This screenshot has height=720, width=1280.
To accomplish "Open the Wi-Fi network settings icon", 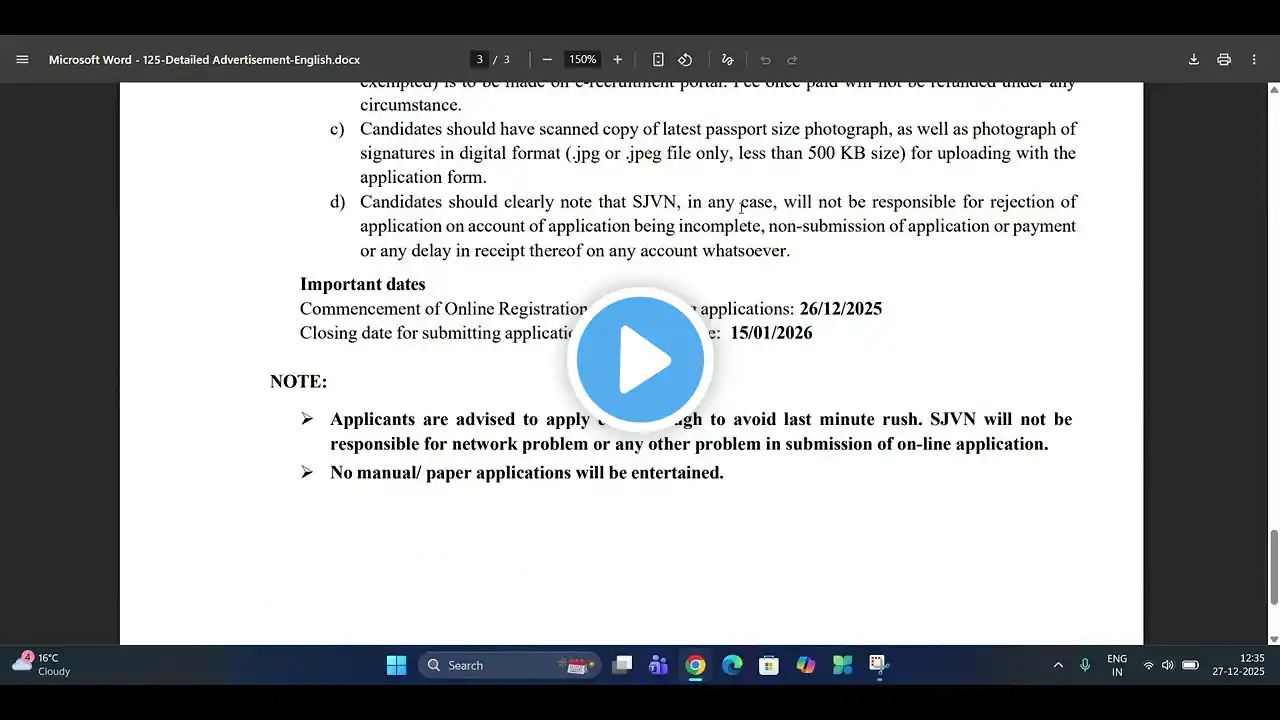I will (1148, 665).
